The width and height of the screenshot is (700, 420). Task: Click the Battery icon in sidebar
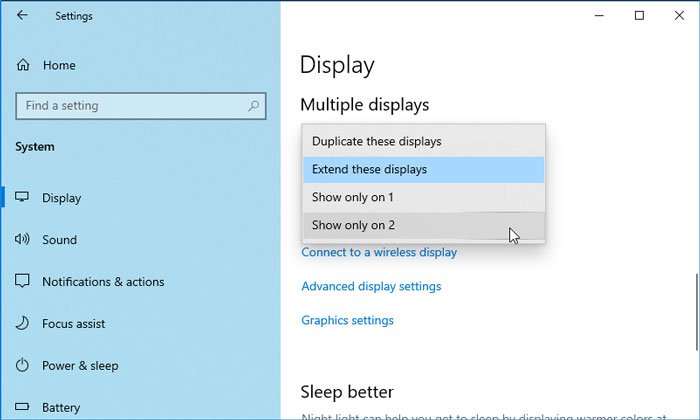pyautogui.click(x=22, y=407)
